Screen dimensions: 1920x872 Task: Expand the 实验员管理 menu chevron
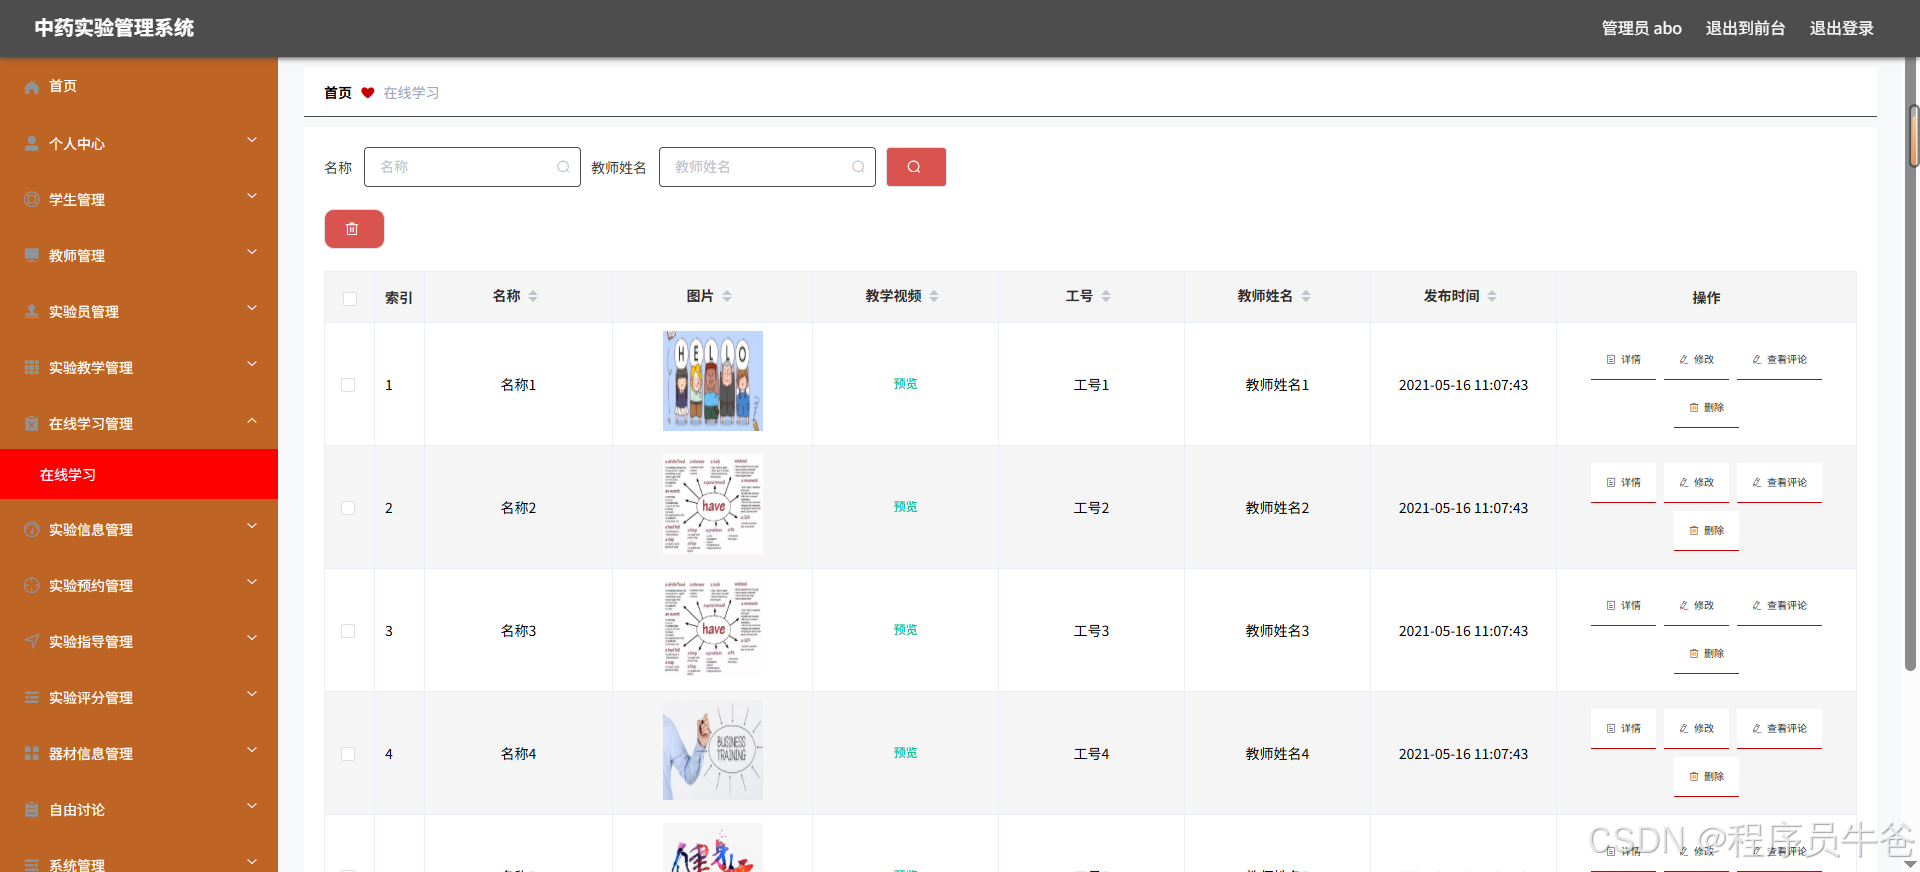(252, 308)
